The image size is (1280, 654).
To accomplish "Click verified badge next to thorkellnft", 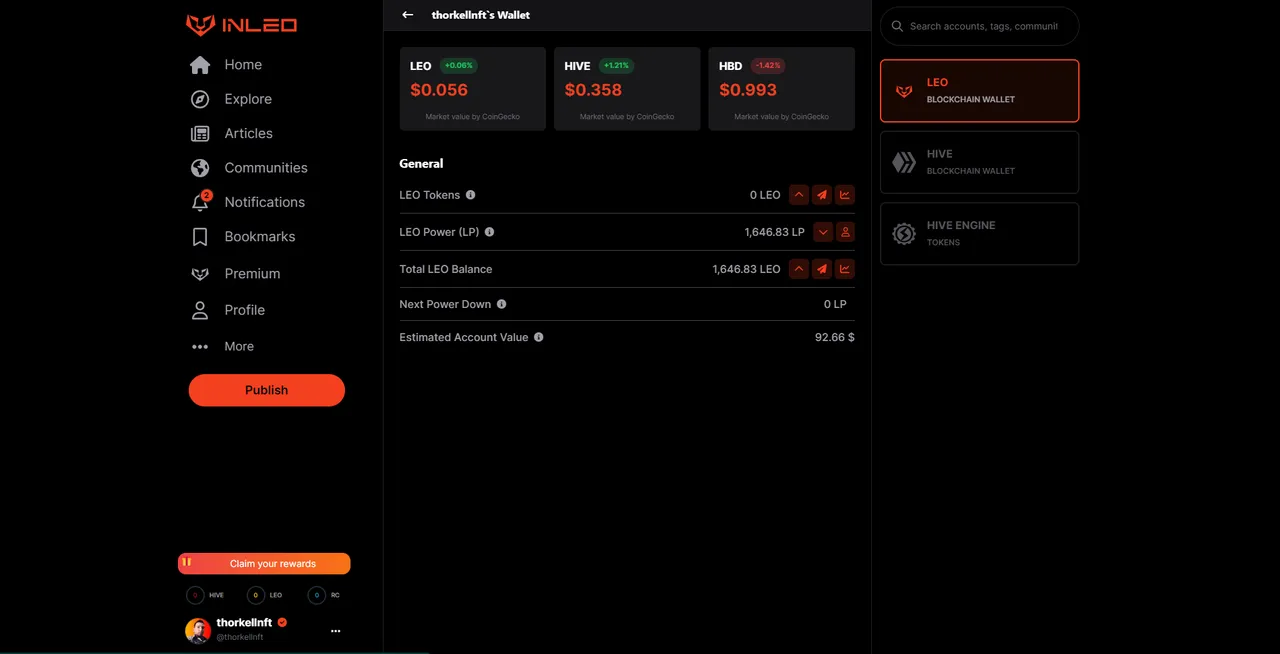I will click(x=282, y=622).
